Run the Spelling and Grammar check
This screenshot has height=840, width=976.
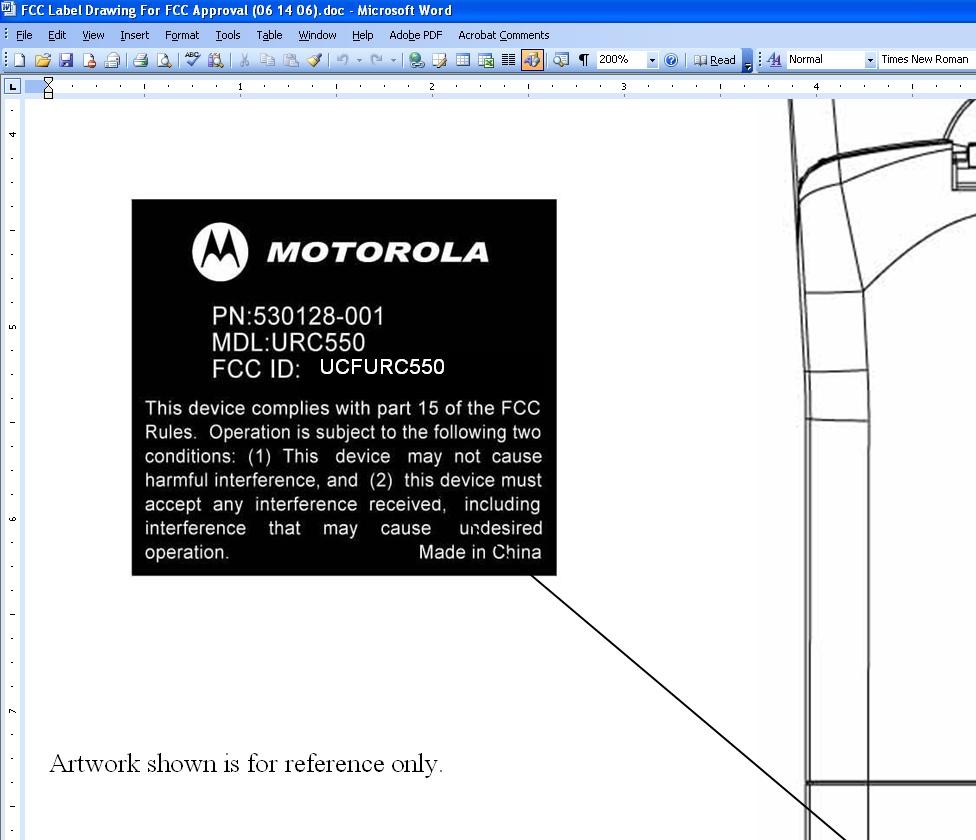click(193, 60)
